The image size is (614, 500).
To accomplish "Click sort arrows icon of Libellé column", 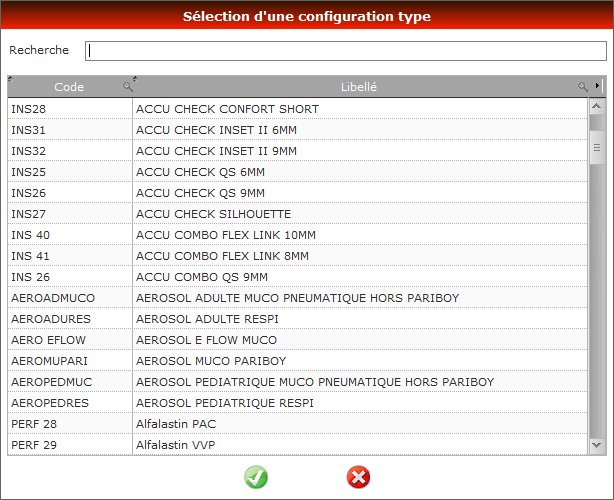I will pos(135,78).
